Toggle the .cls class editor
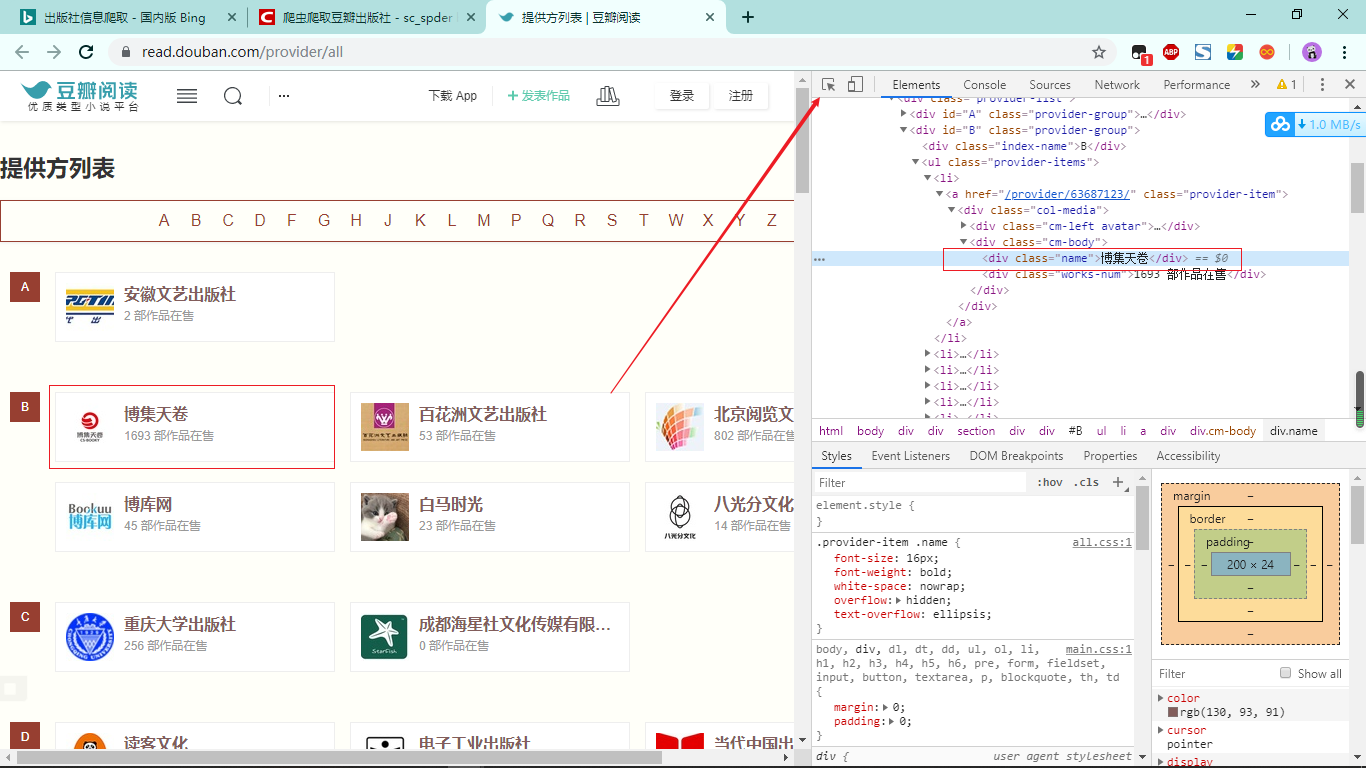The width and height of the screenshot is (1366, 768). click(1086, 482)
